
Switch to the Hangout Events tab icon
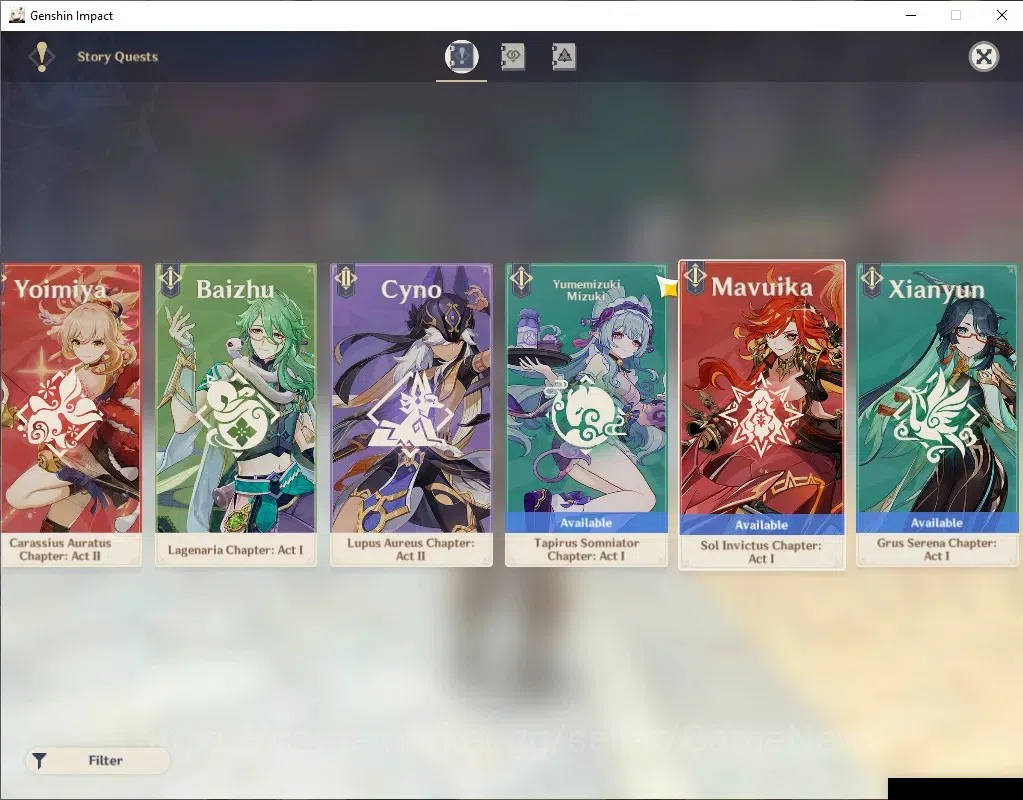coord(513,56)
